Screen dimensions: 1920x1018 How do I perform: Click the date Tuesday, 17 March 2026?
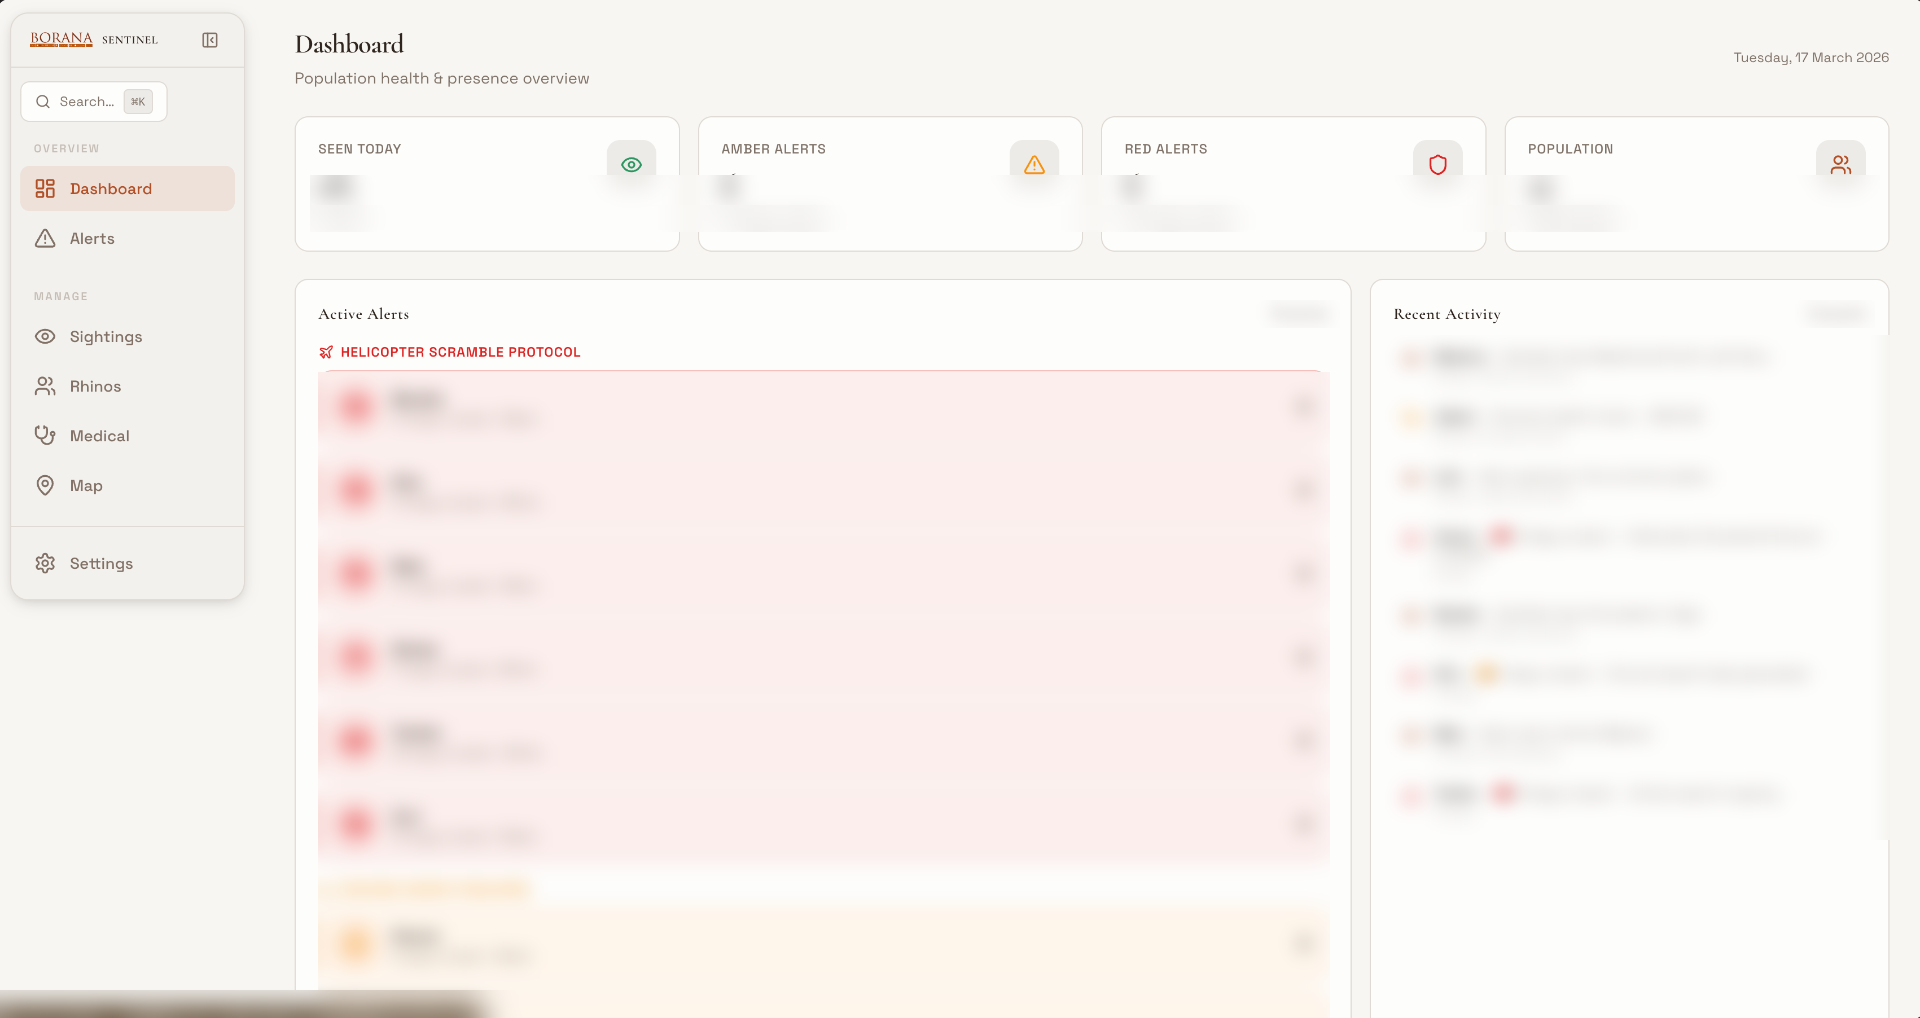tap(1811, 57)
